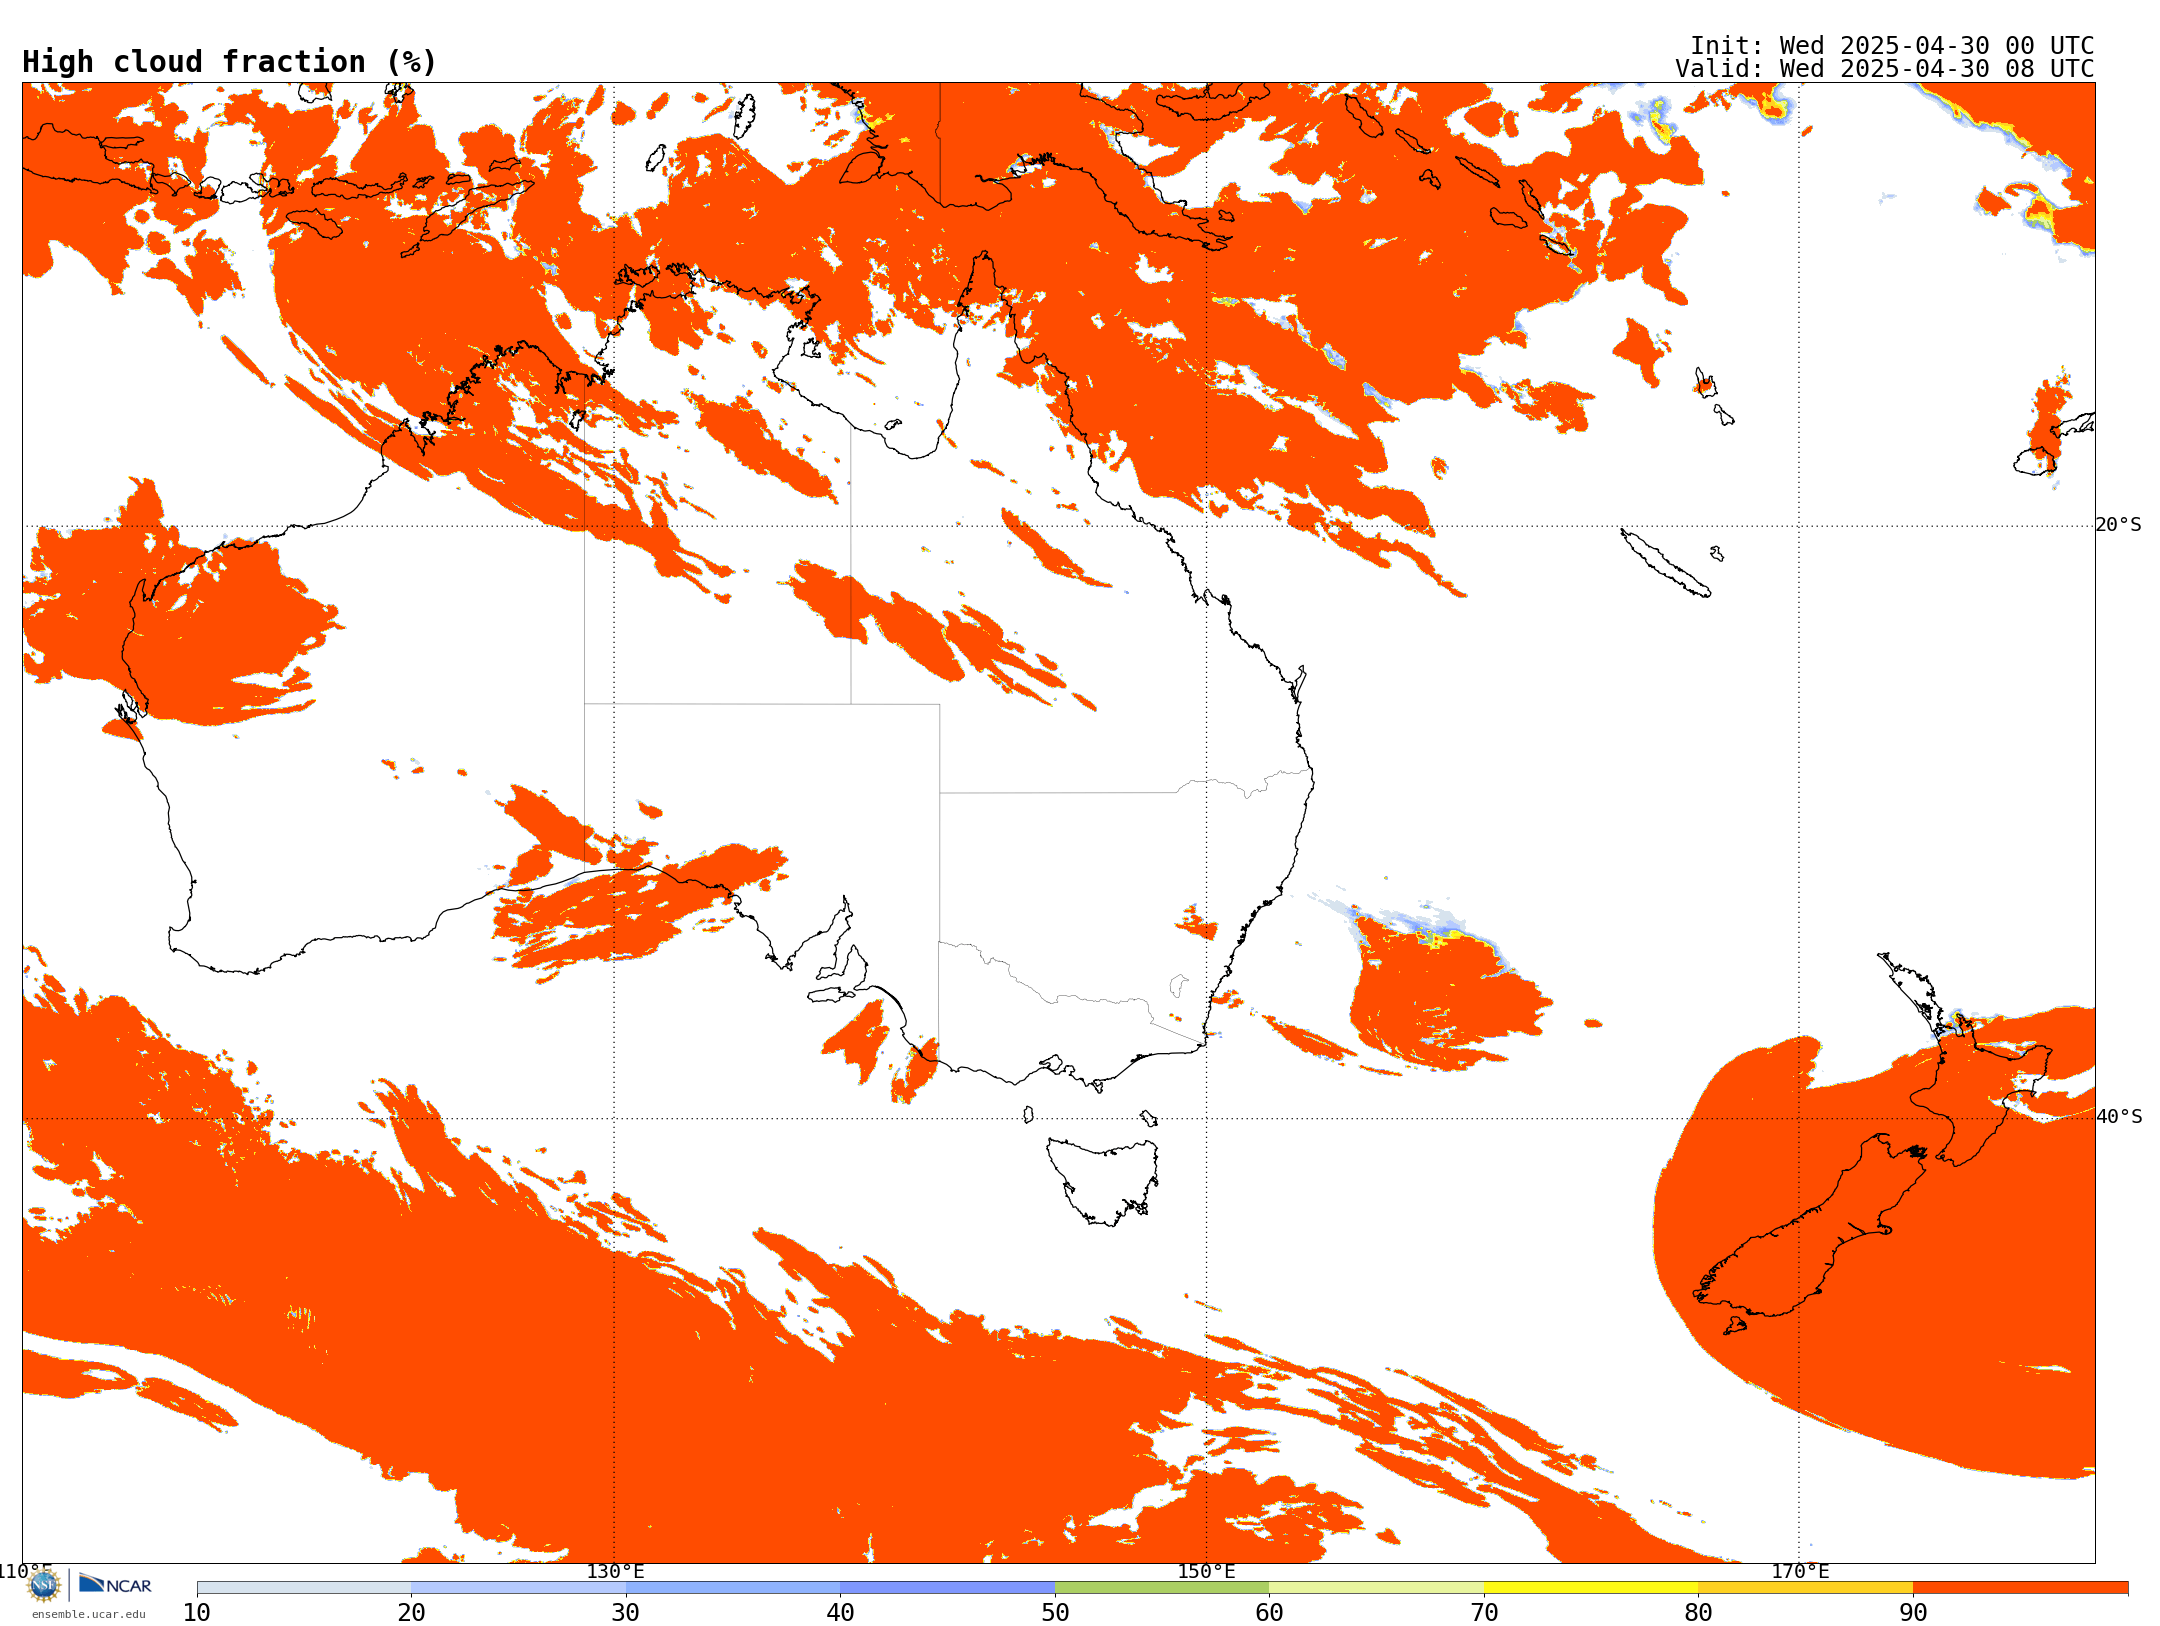
Task: Click the High cloud fraction (%) title
Action: pyautogui.click(x=230, y=62)
